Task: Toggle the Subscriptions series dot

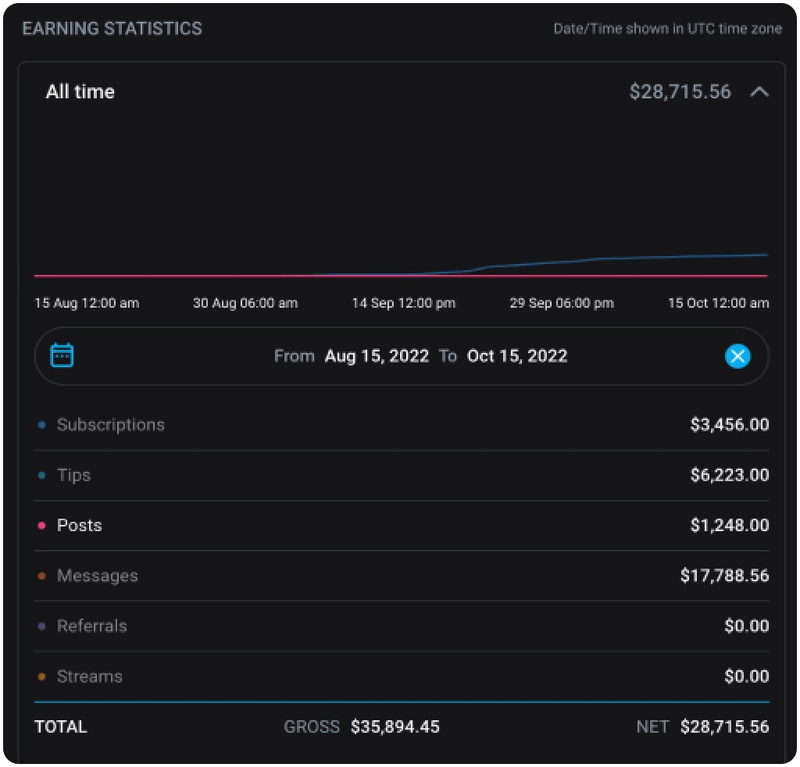Action: pyautogui.click(x=42, y=425)
